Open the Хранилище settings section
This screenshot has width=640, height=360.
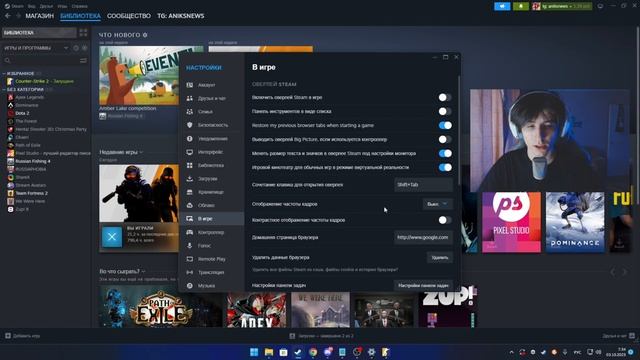click(x=211, y=192)
